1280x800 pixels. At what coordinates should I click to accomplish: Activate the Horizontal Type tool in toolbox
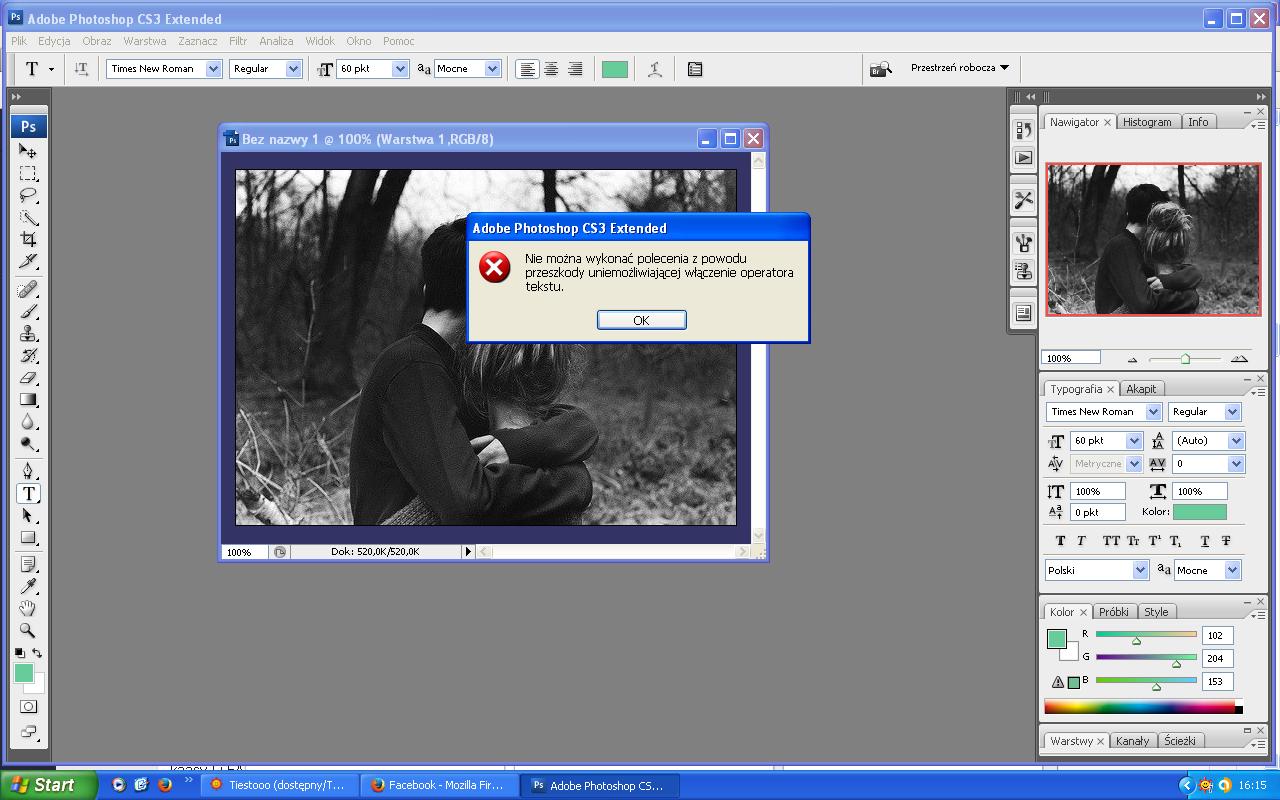click(29, 493)
